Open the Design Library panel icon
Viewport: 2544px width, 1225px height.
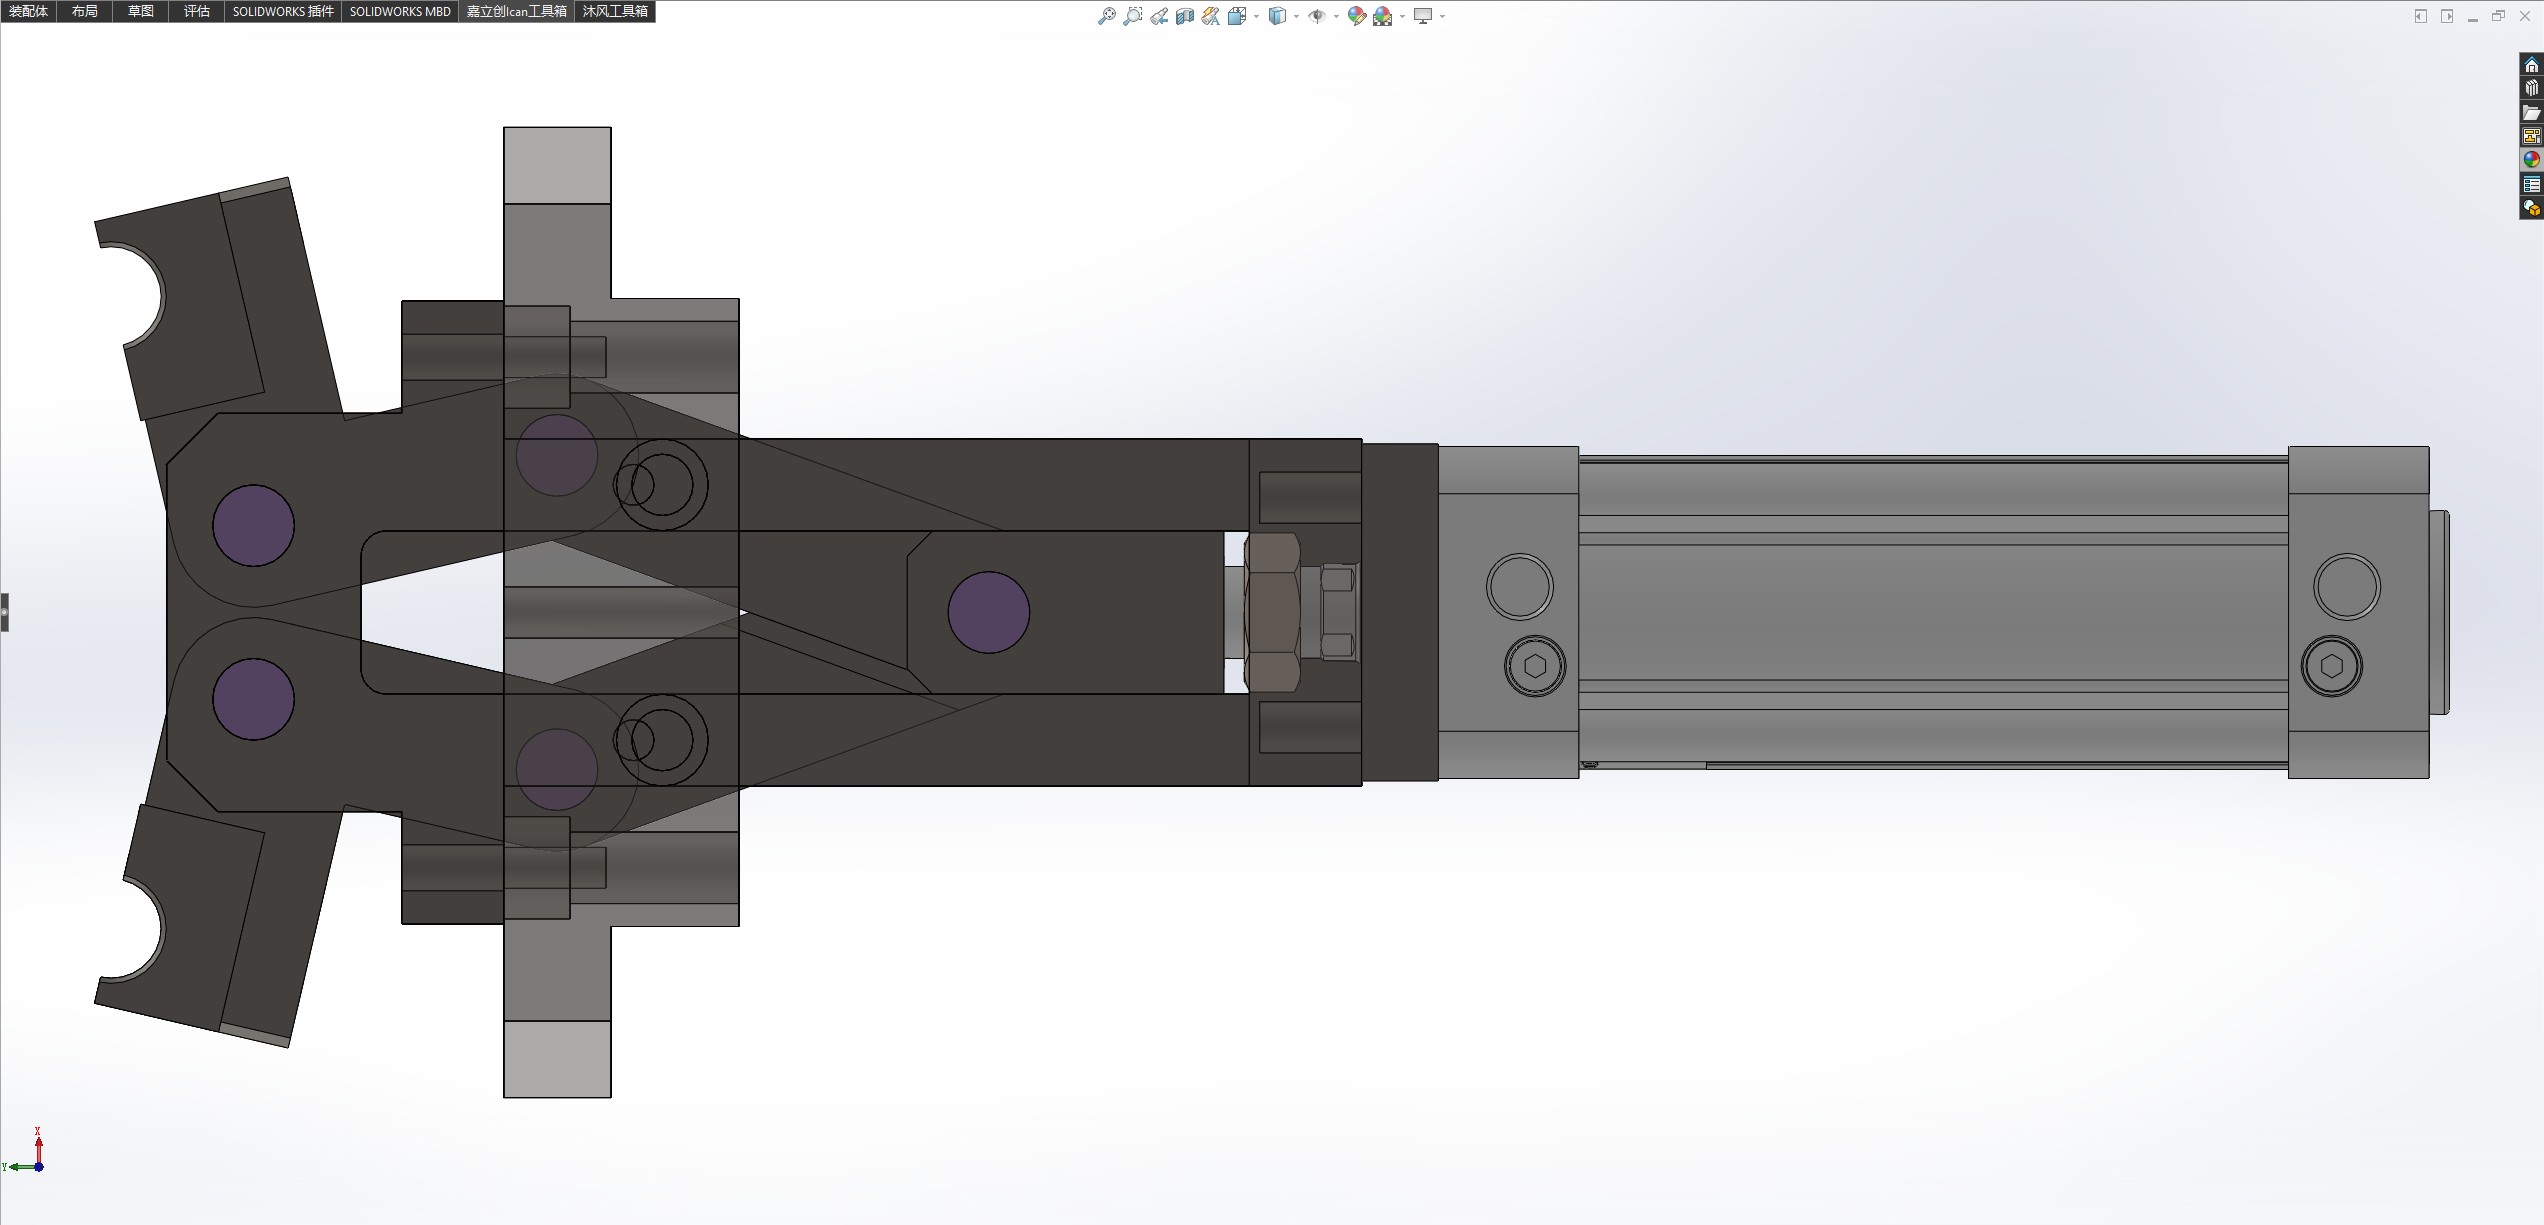2531,89
